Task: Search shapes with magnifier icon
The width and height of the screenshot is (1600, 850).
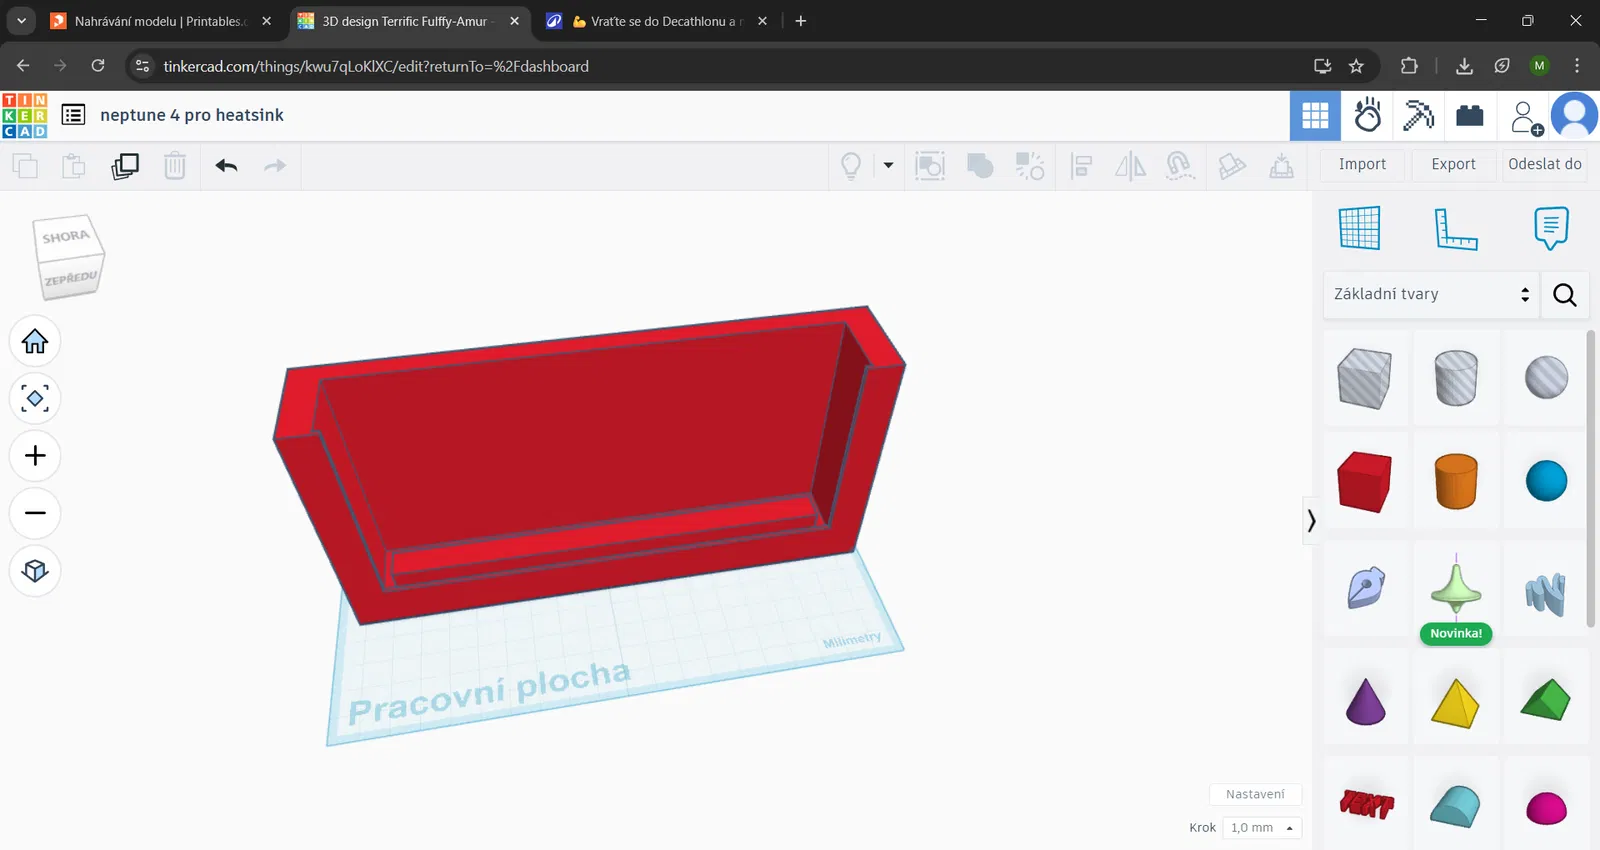Action: click(1565, 294)
